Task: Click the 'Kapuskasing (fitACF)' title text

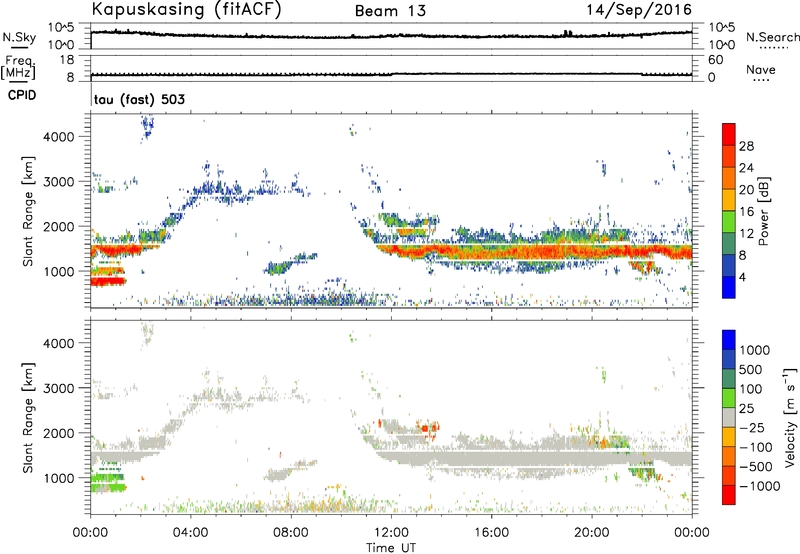Action: pyautogui.click(x=186, y=9)
